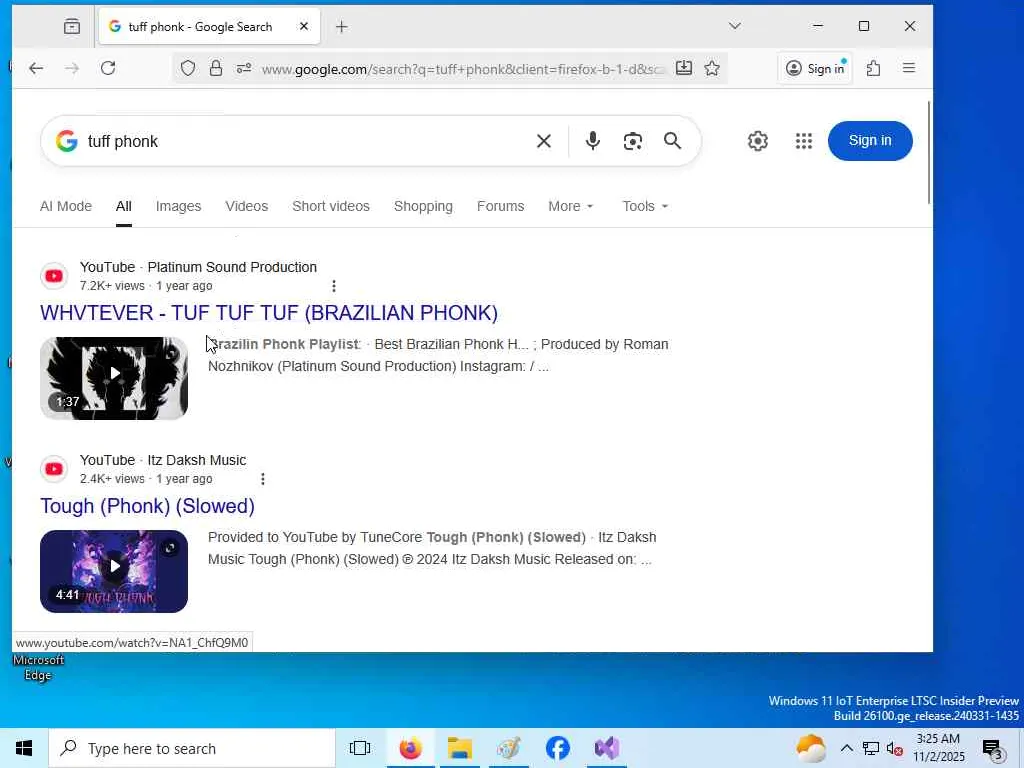Image resolution: width=1024 pixels, height=768 pixels.
Task: Open three-dot menu for Platinum Sound Production result
Action: tap(334, 286)
